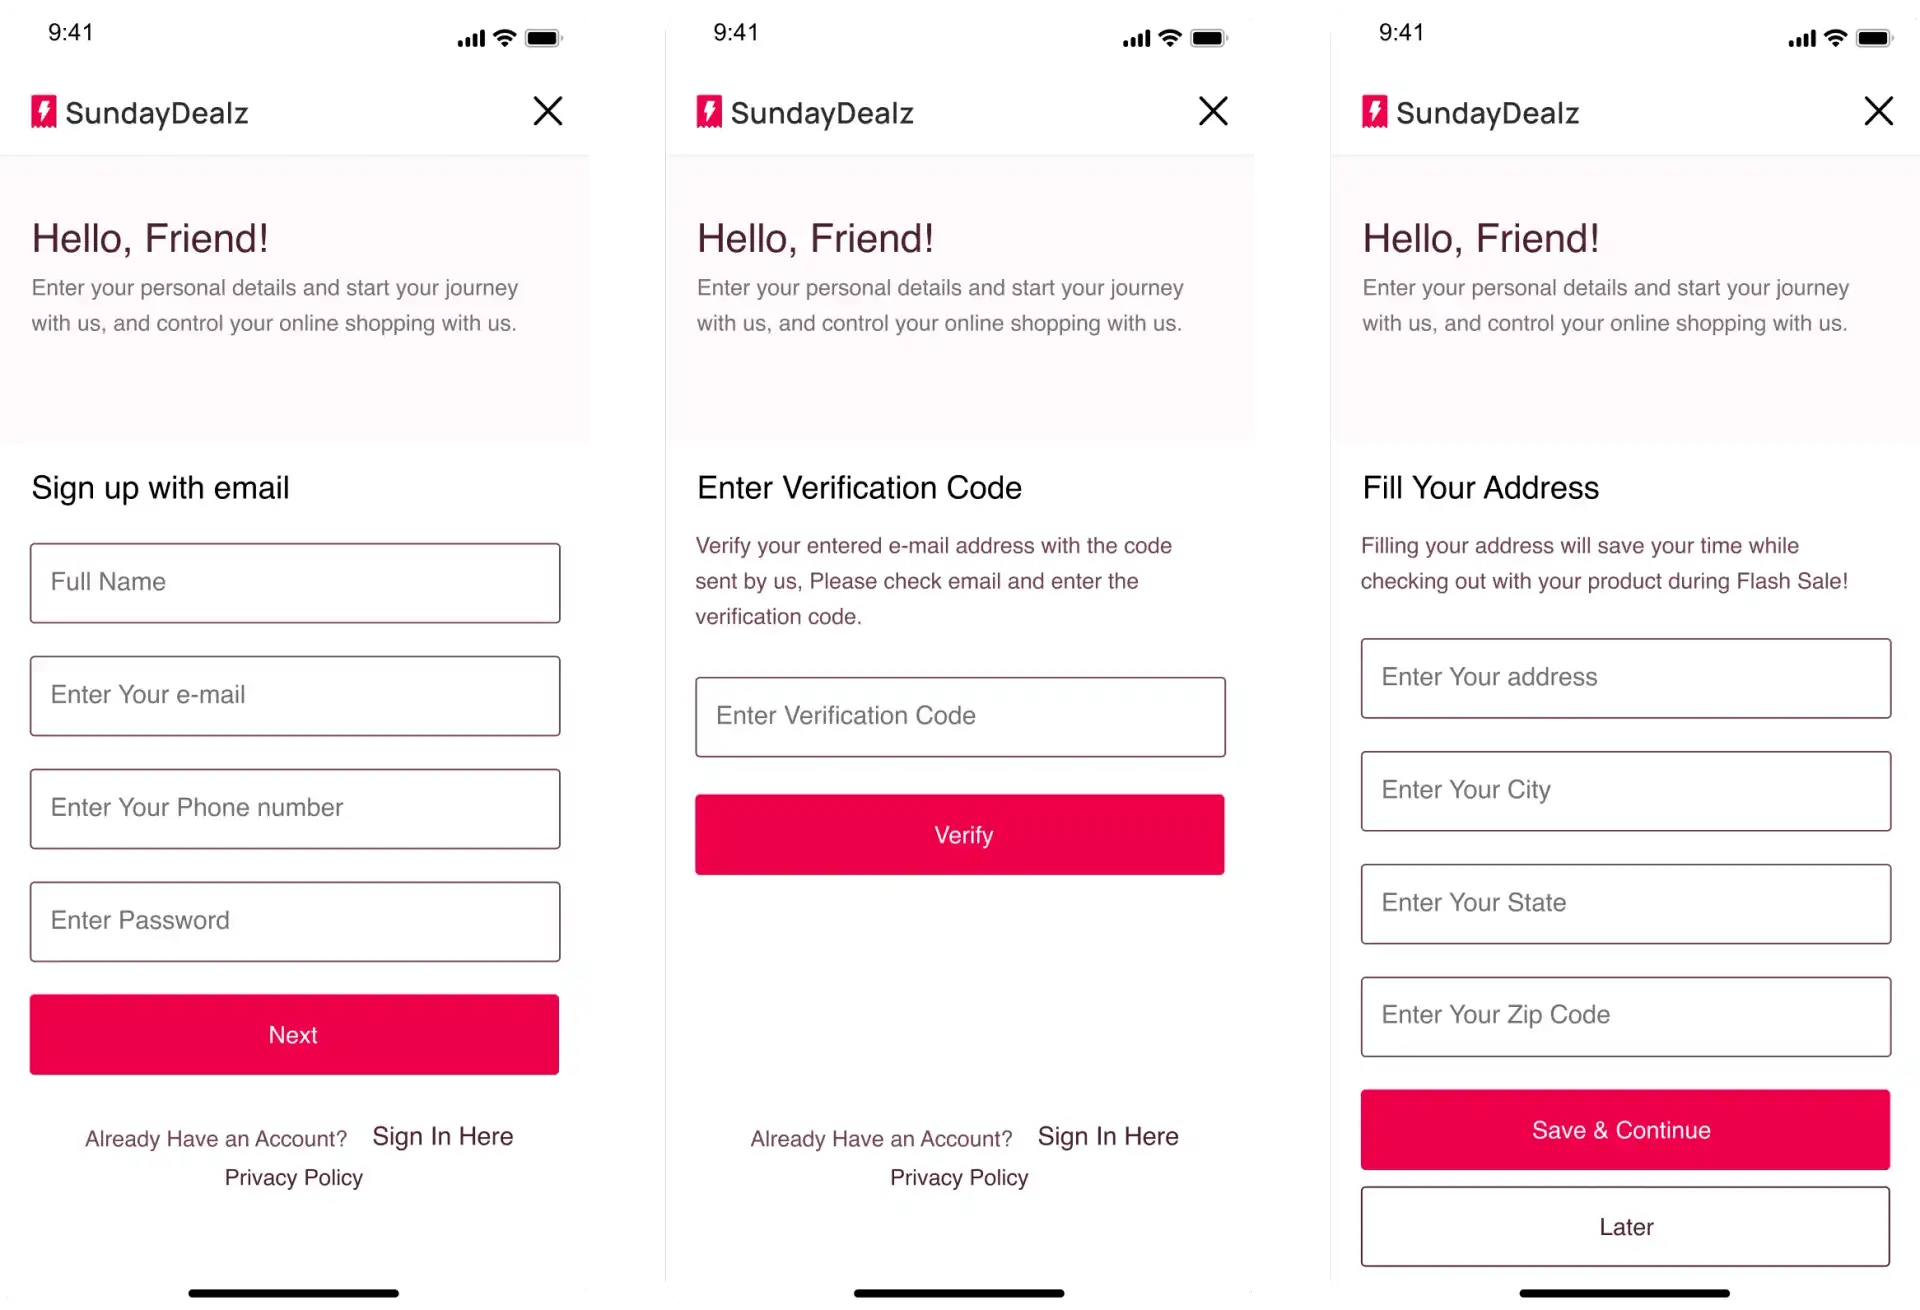Enter text in Full Name field

coord(292,581)
